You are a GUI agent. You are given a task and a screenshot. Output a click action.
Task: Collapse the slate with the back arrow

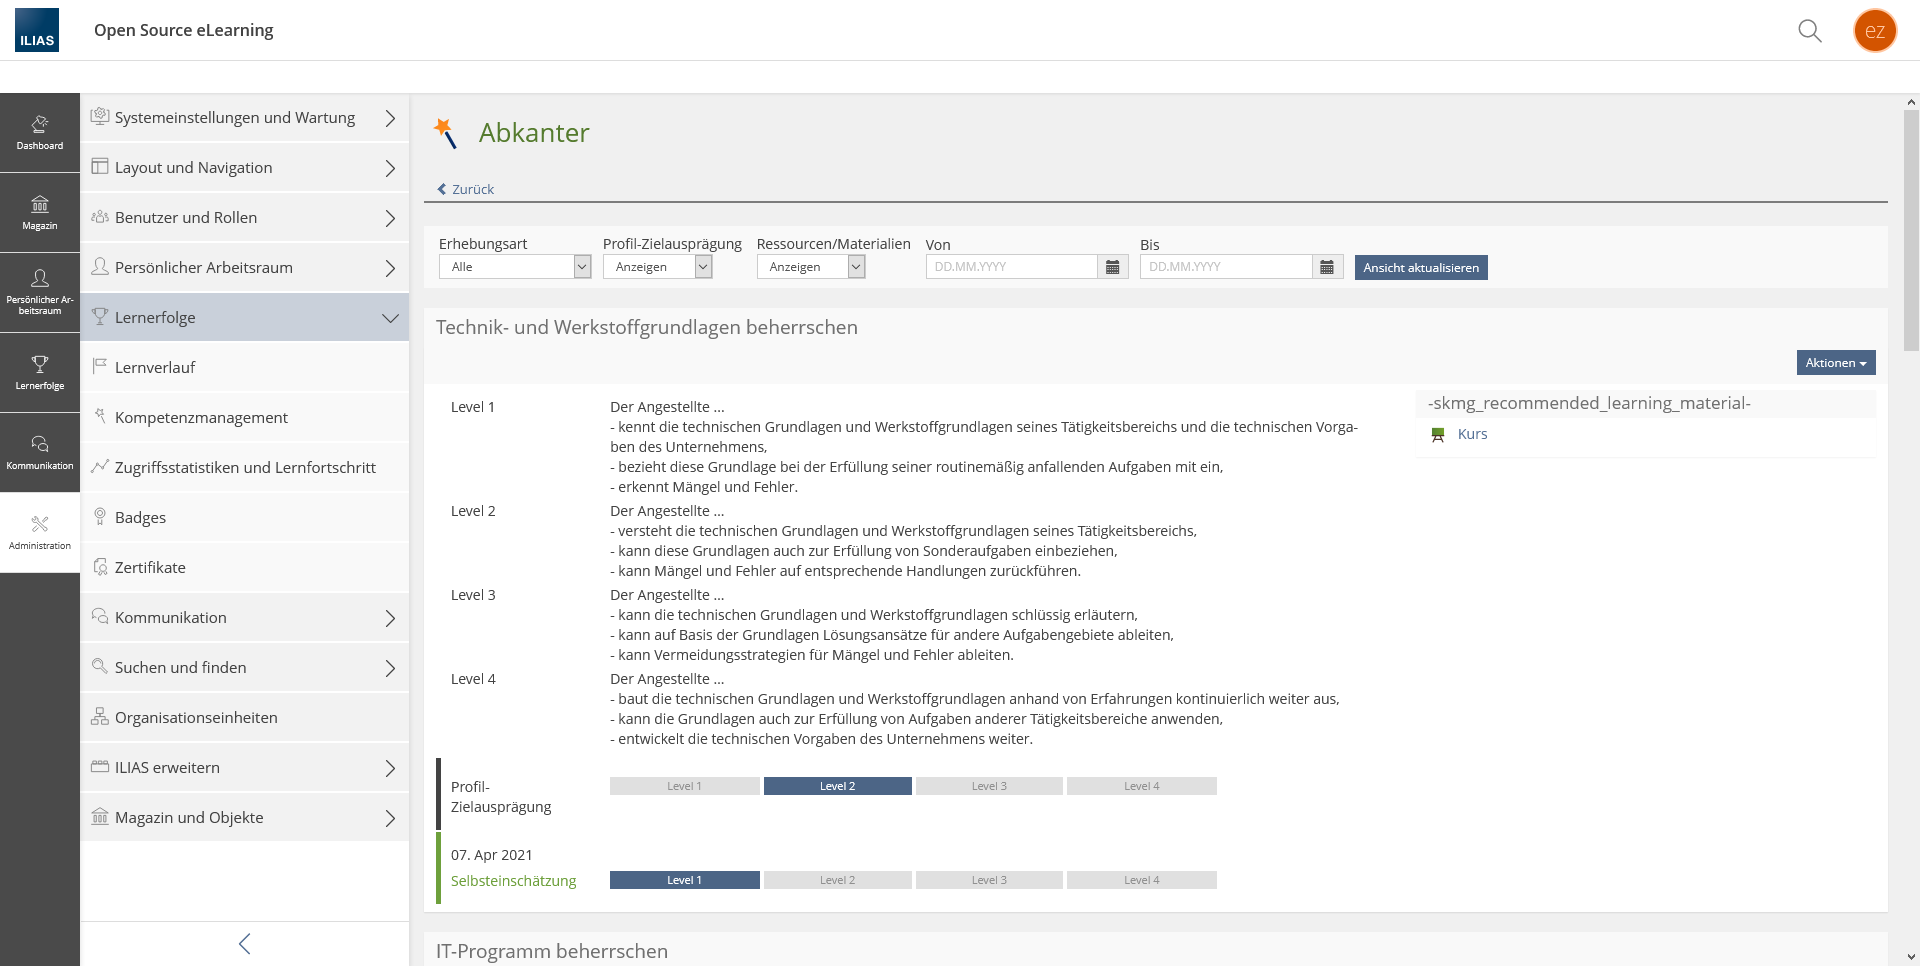(x=244, y=943)
